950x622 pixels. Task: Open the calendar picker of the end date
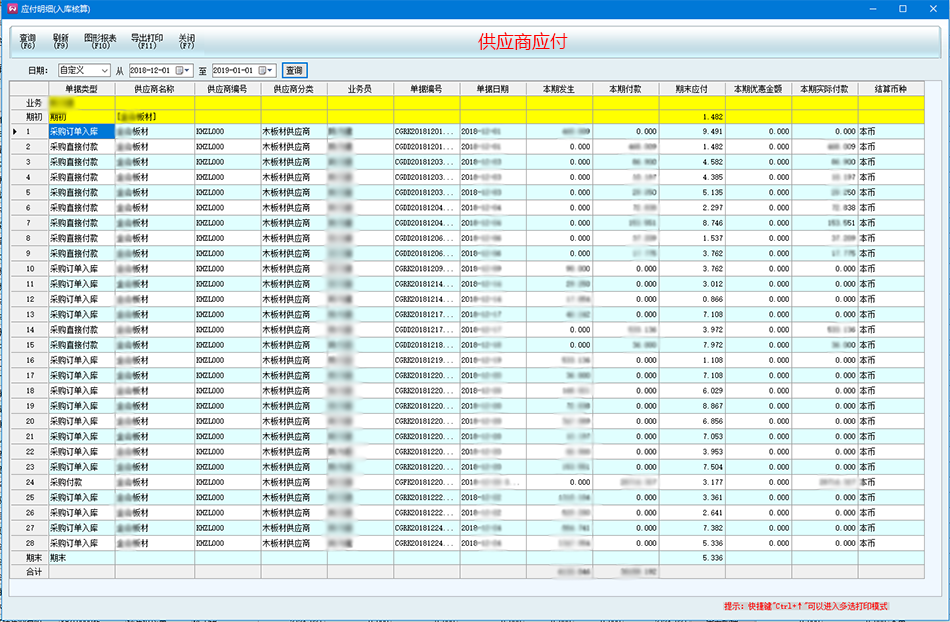point(266,70)
